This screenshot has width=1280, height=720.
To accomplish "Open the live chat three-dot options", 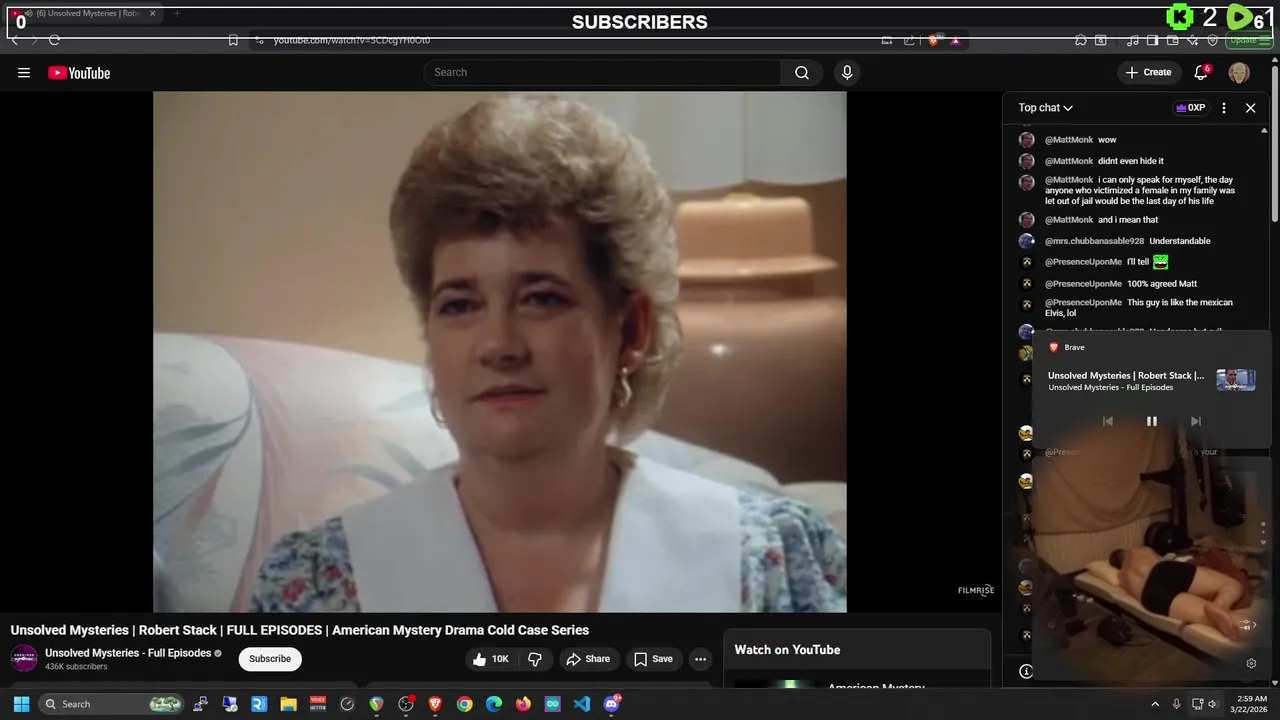I will click(x=1224, y=108).
